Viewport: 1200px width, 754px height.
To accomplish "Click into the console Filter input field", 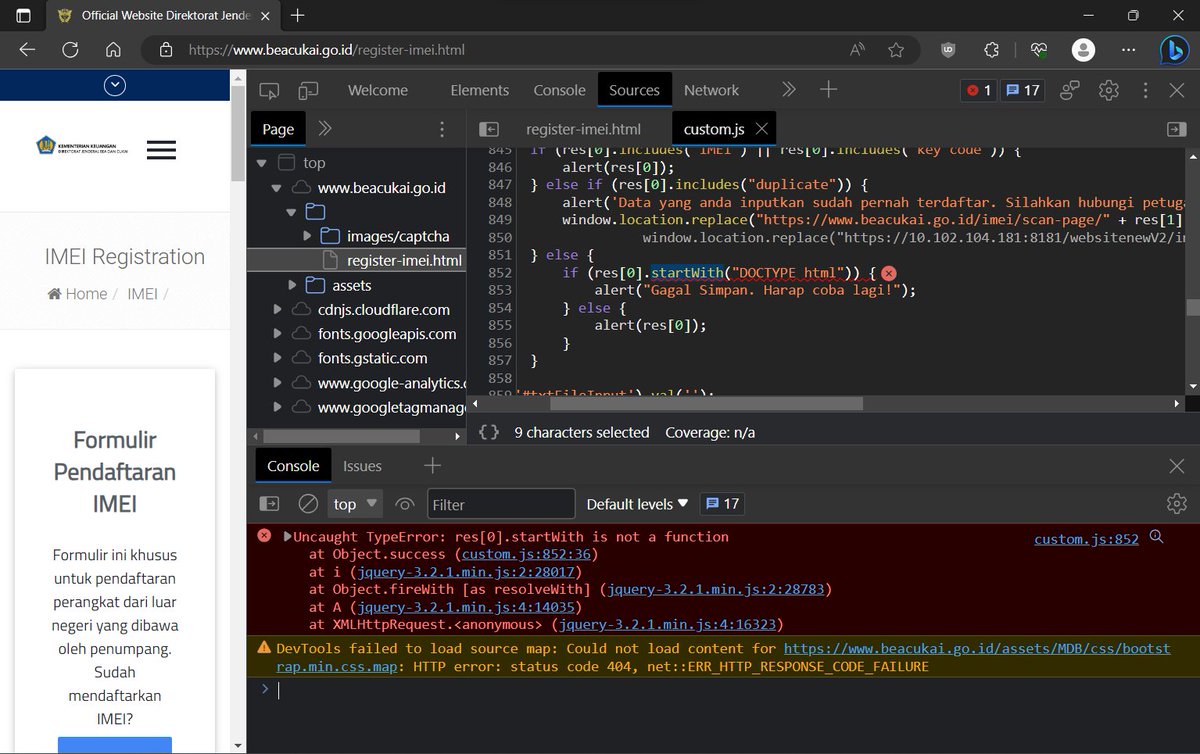I will pos(500,504).
